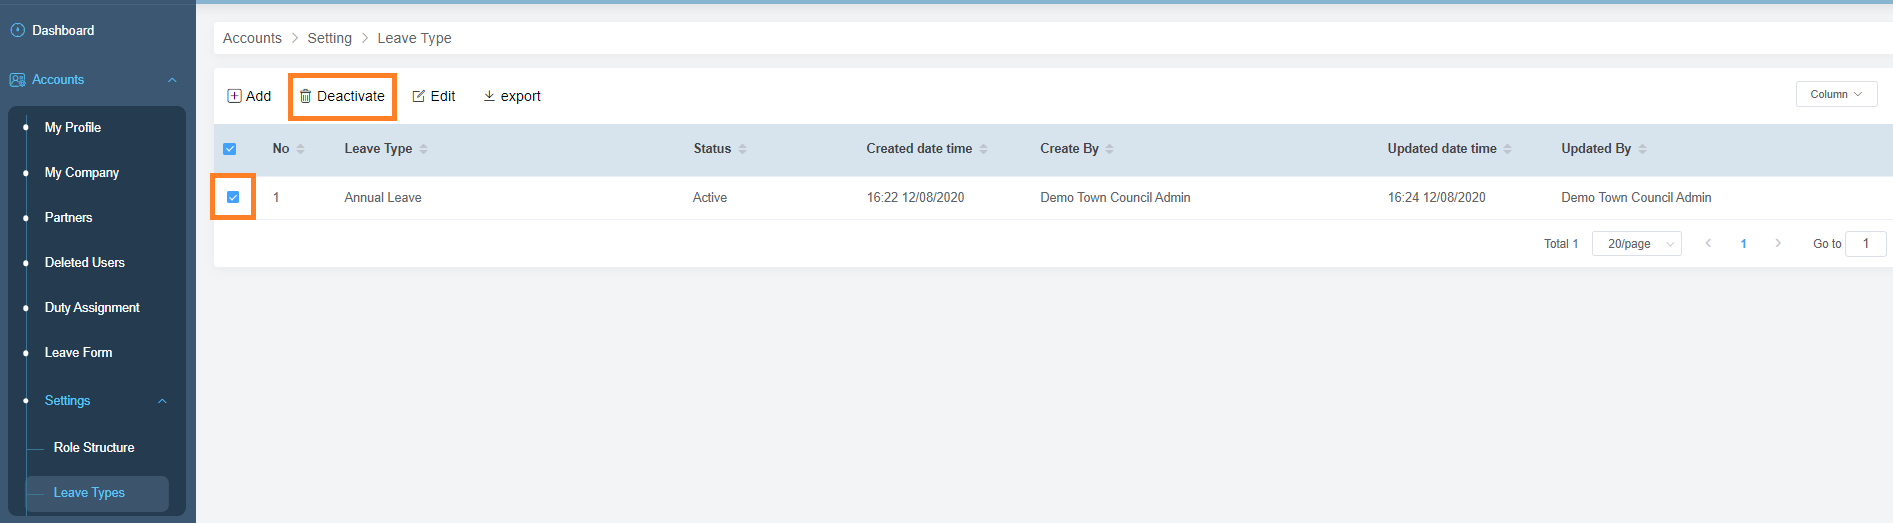The width and height of the screenshot is (1893, 523).
Task: Toggle the select-all header checkbox
Action: click(230, 149)
